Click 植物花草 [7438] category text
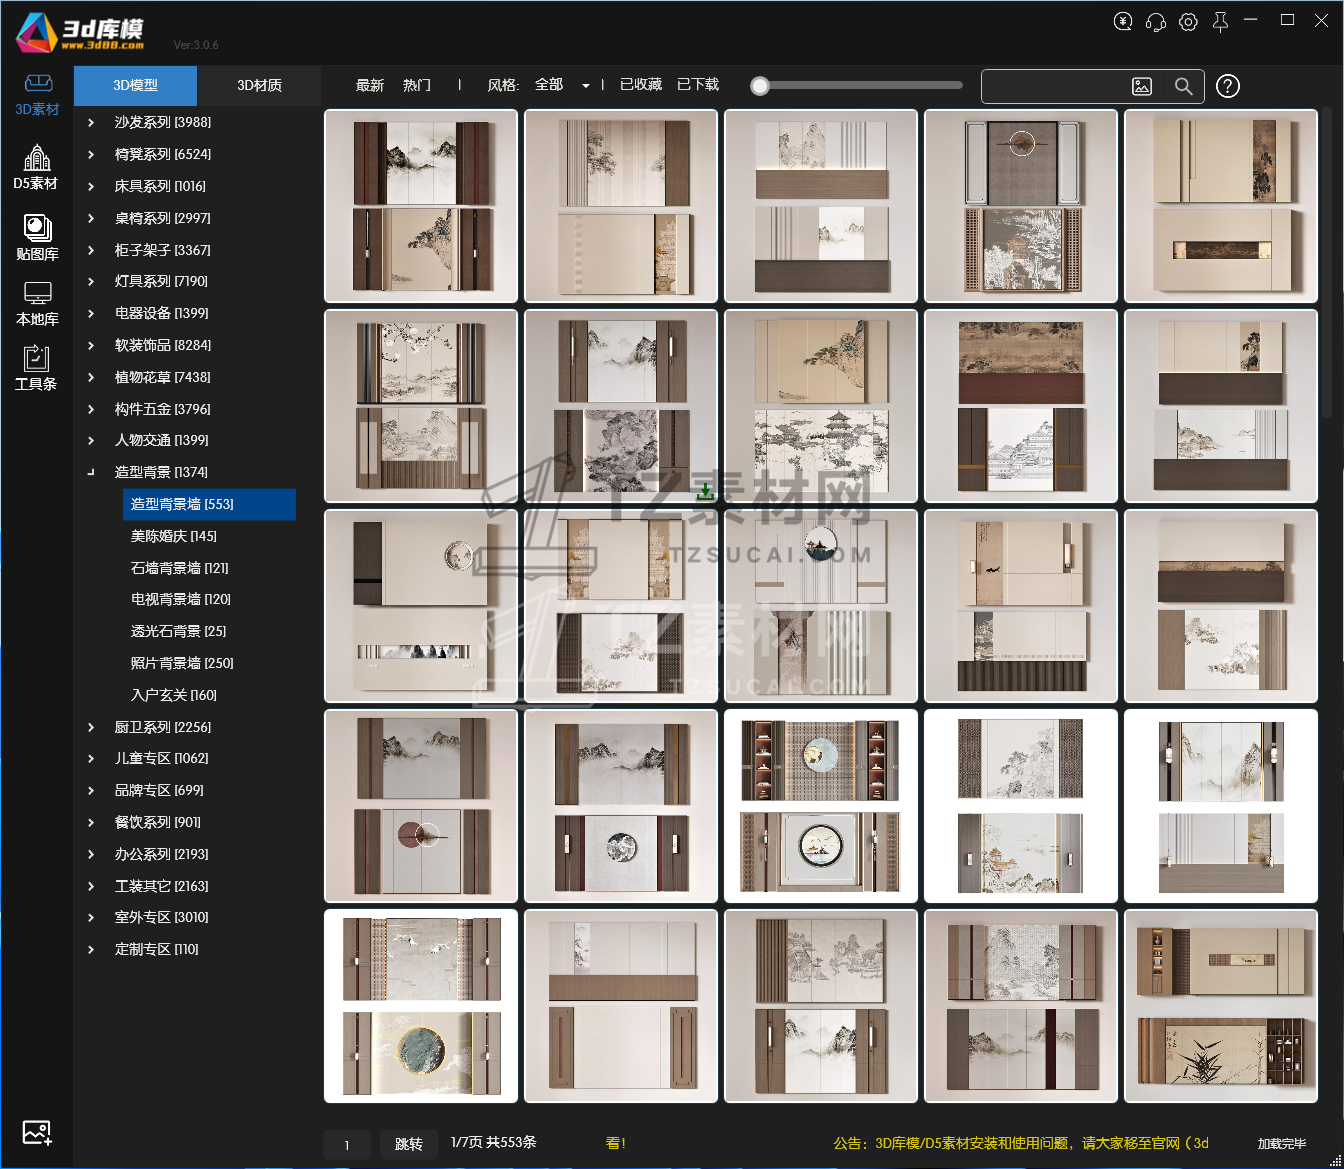The height and width of the screenshot is (1169, 1344). click(163, 377)
